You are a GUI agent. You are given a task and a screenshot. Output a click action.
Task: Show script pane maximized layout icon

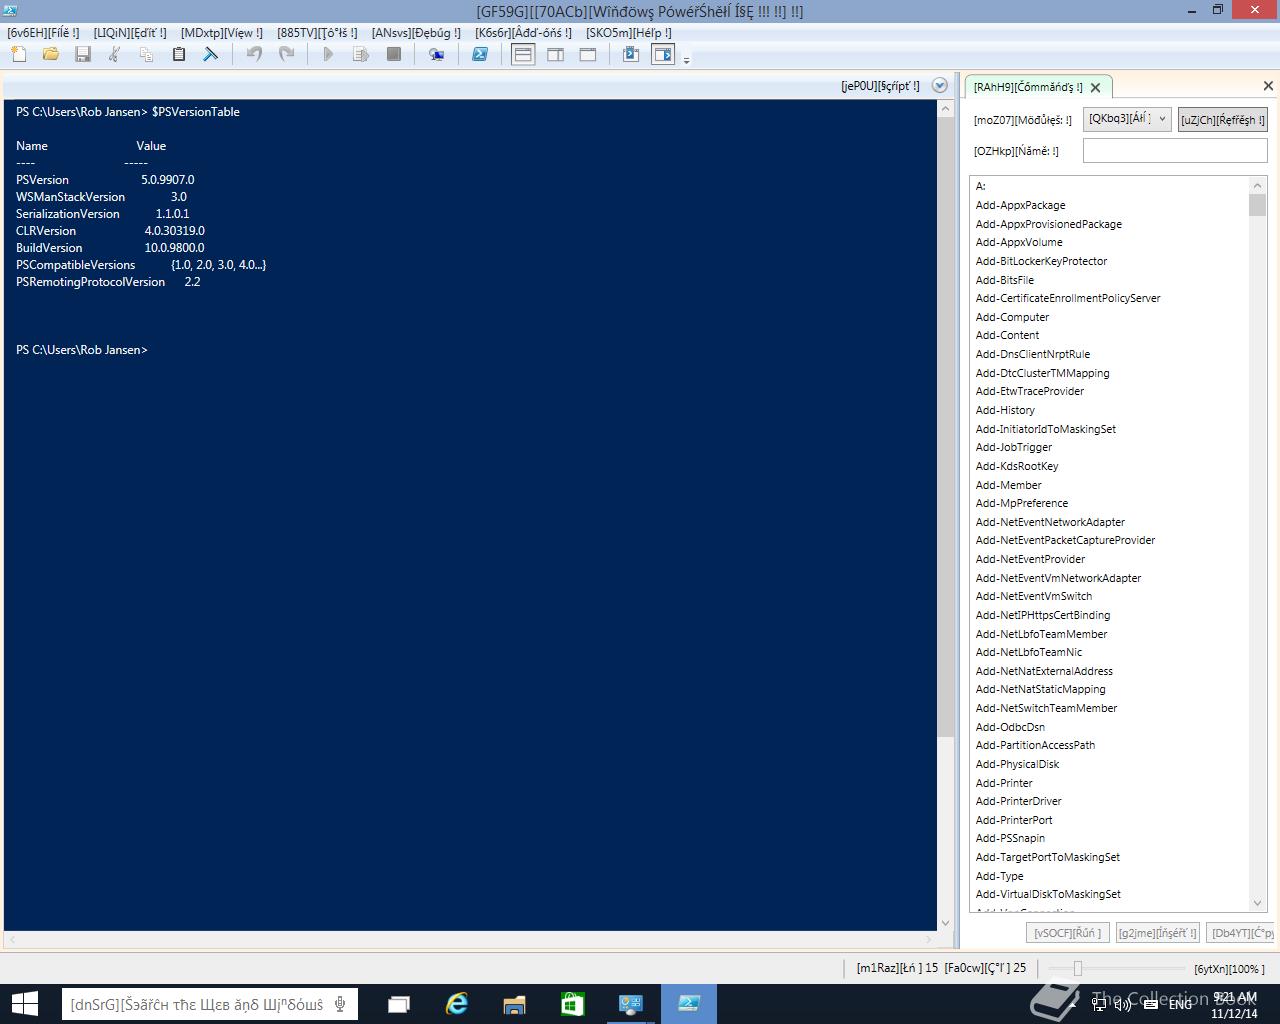point(588,54)
